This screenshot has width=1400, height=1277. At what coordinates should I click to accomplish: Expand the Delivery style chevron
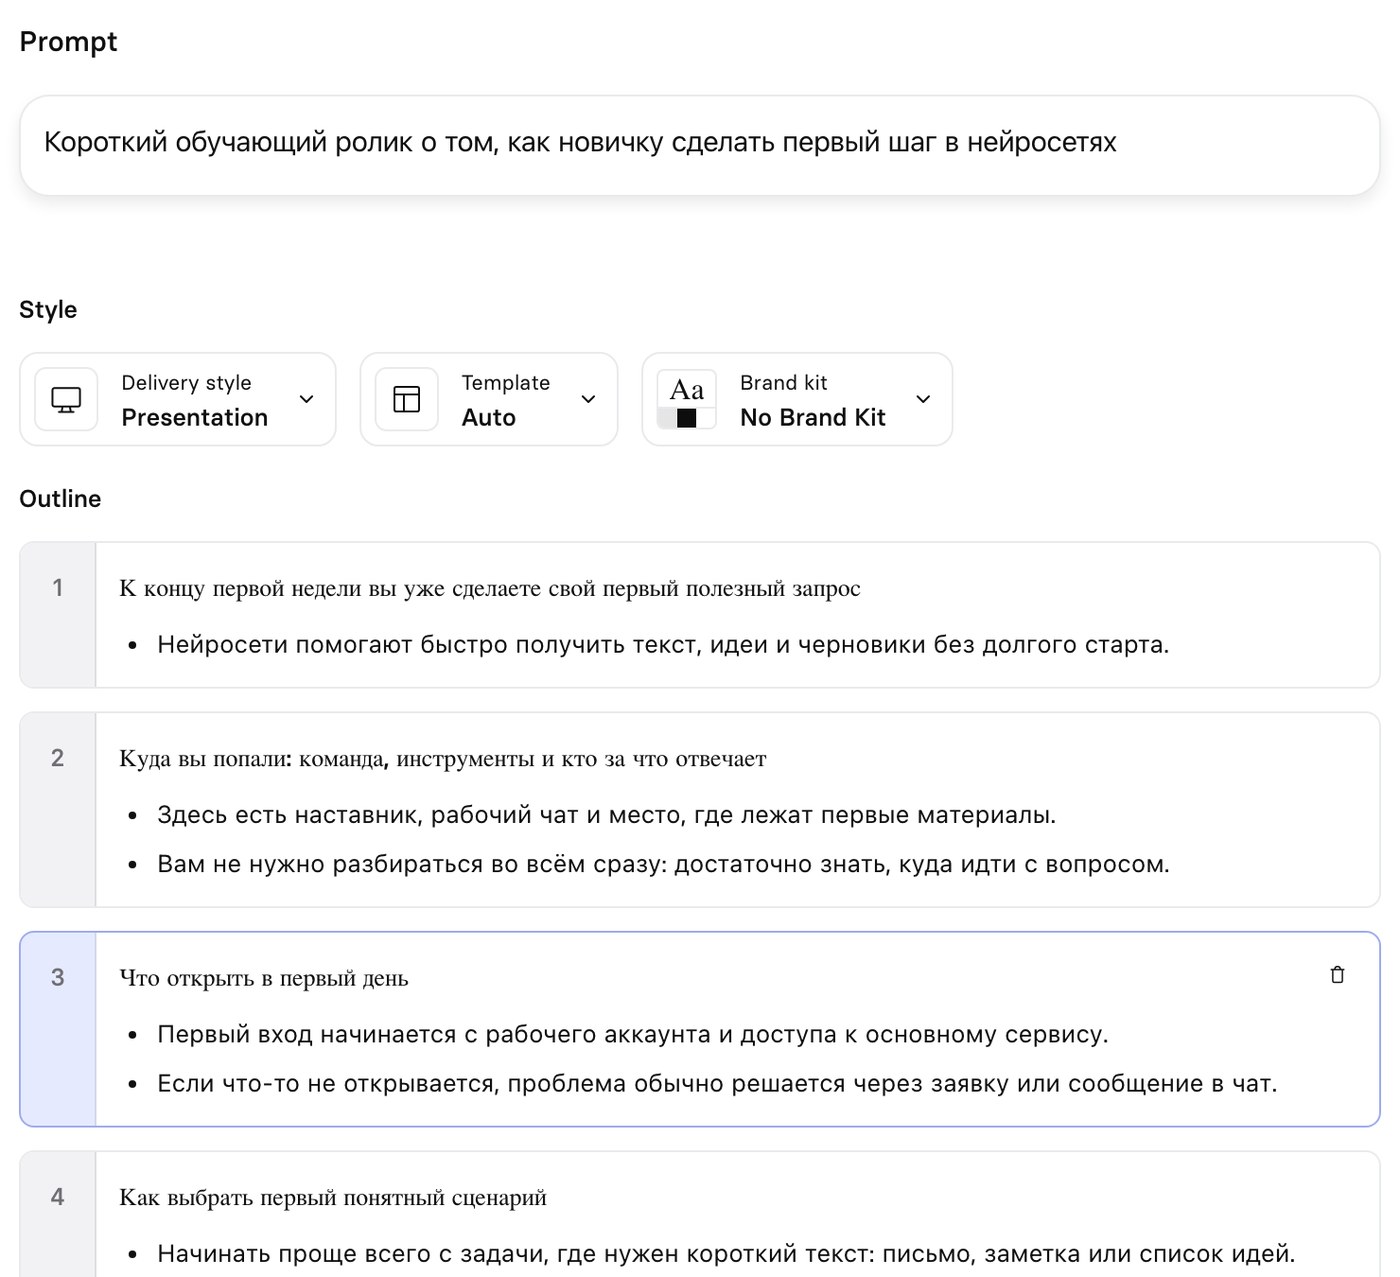click(x=307, y=399)
